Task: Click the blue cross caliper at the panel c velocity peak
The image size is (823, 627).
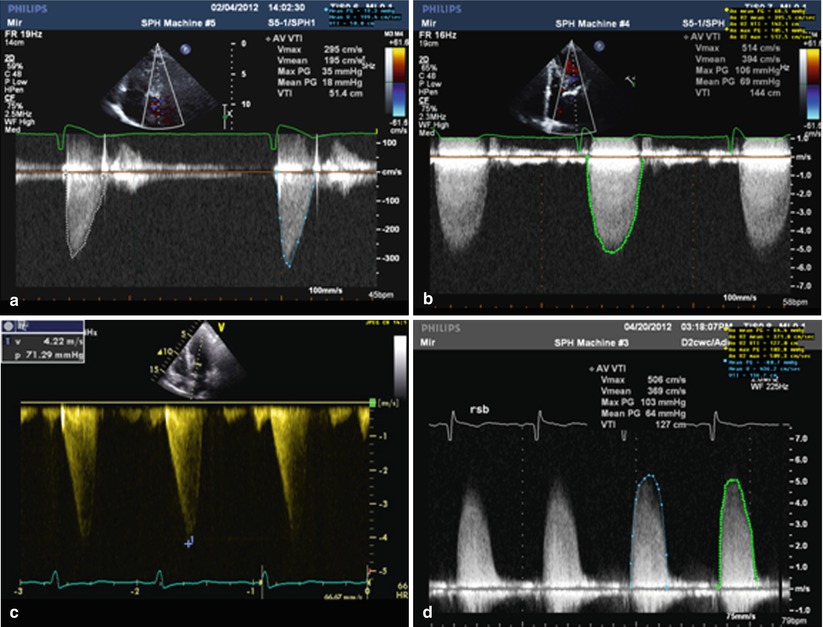Action: tap(190, 541)
